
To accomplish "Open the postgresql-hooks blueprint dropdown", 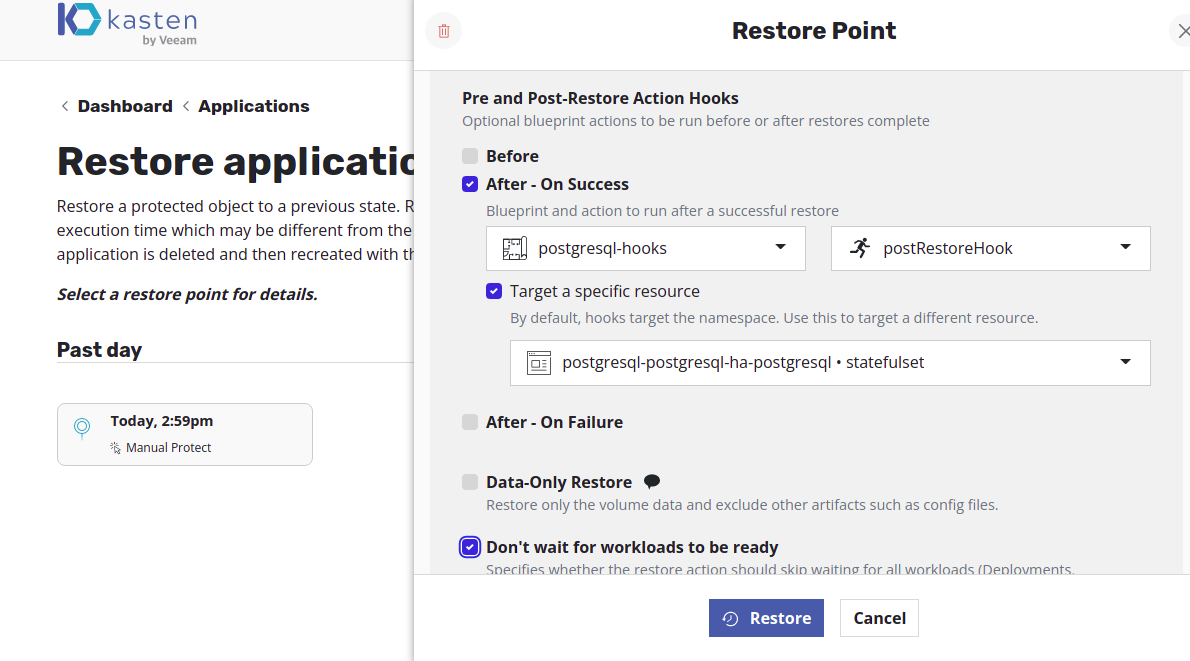I will 780,248.
